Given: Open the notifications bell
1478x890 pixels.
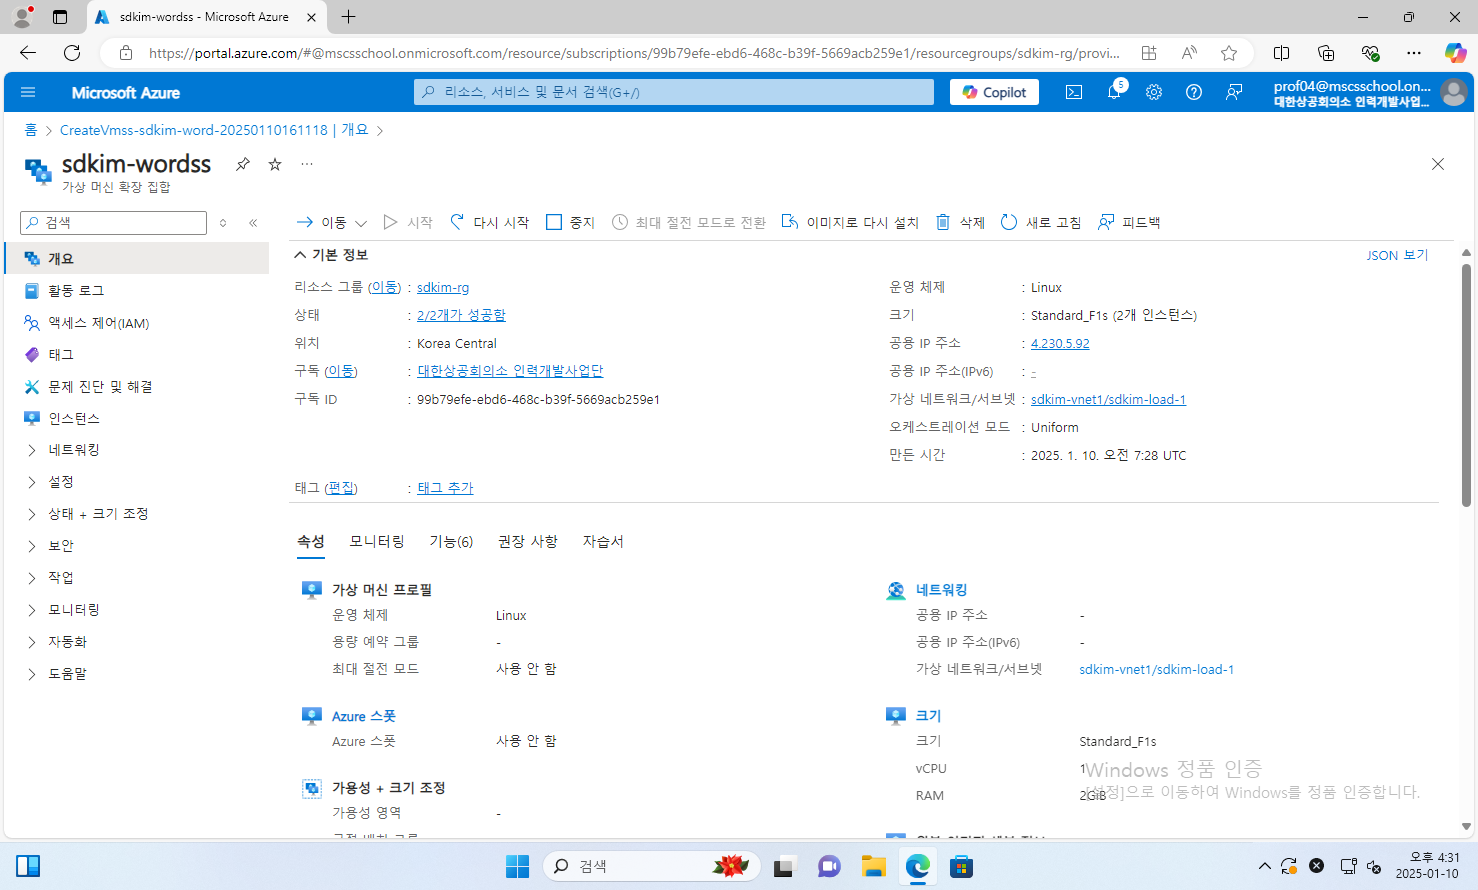Looking at the screenshot, I should (x=1114, y=92).
